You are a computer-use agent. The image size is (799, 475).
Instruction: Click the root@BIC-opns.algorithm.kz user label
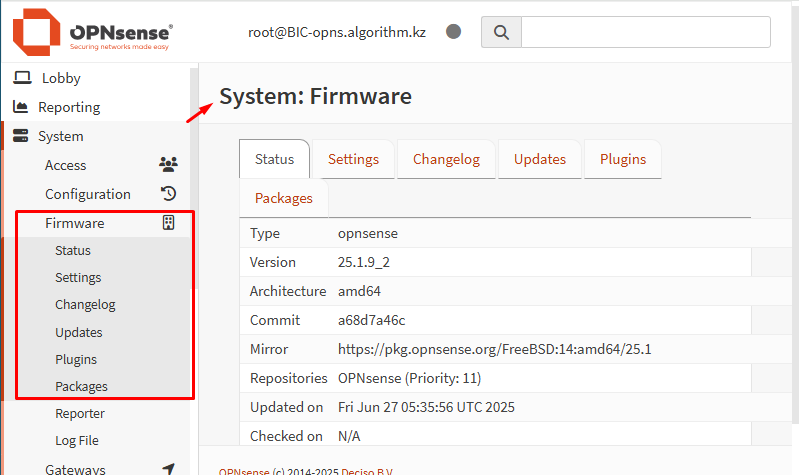(337, 32)
